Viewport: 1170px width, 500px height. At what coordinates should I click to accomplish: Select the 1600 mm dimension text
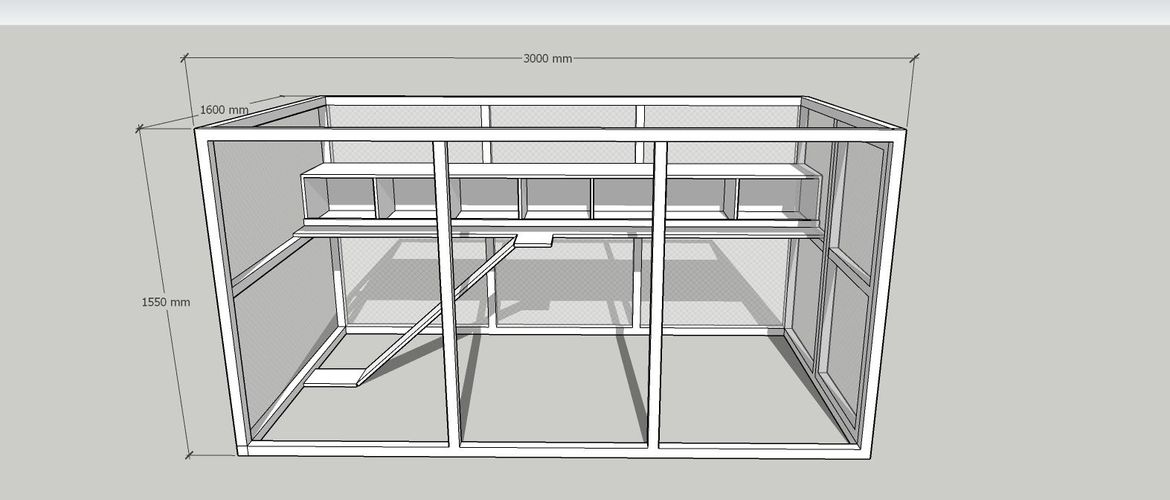pos(223,110)
